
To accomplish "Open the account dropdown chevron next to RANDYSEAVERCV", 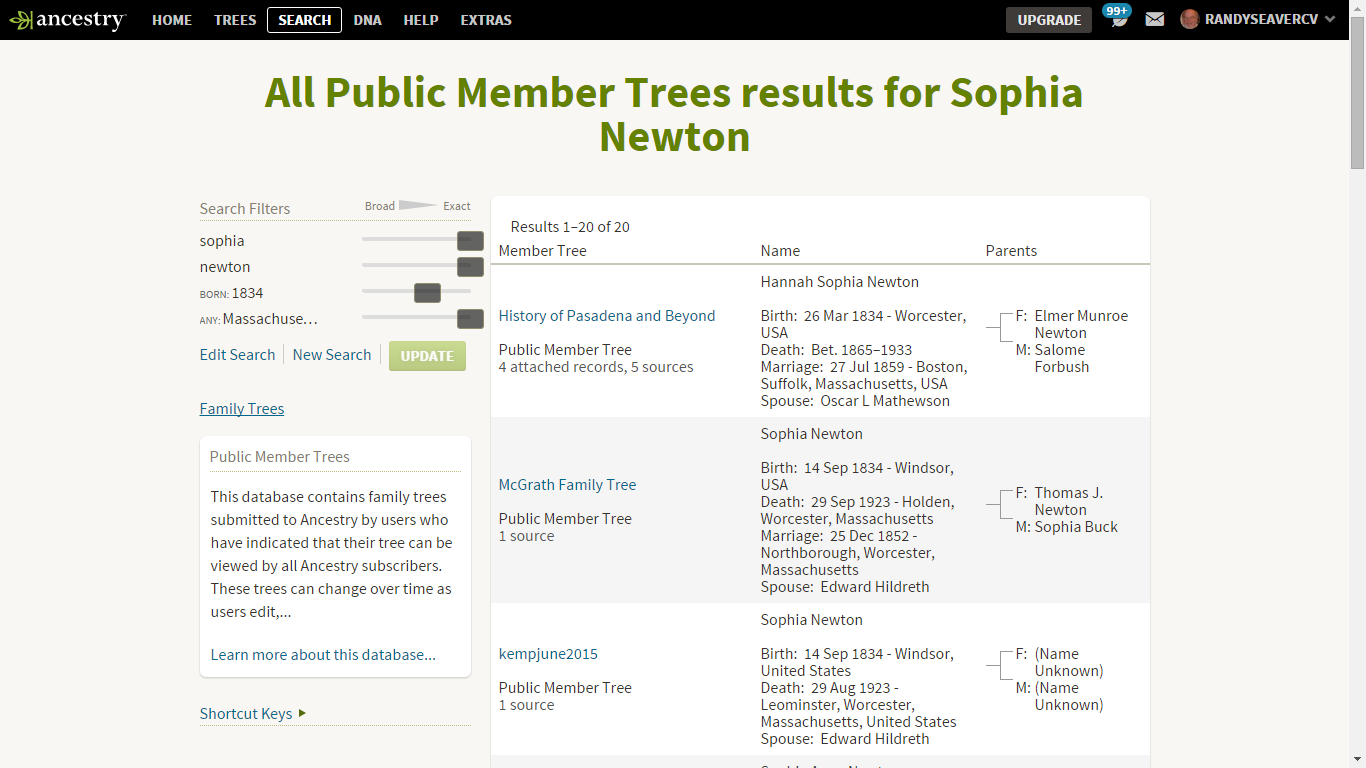I will coord(1331,19).
